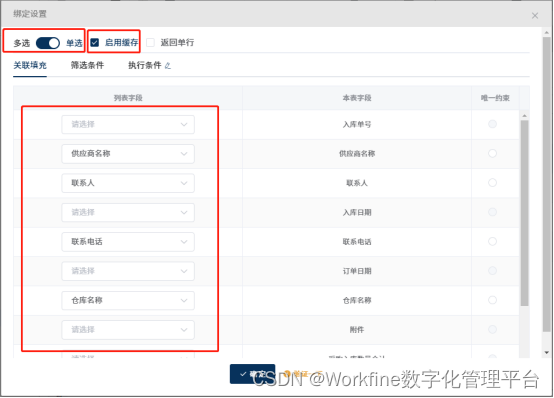Open the 供应商名称 list field dropdown
The image size is (554, 398).
tap(128, 154)
